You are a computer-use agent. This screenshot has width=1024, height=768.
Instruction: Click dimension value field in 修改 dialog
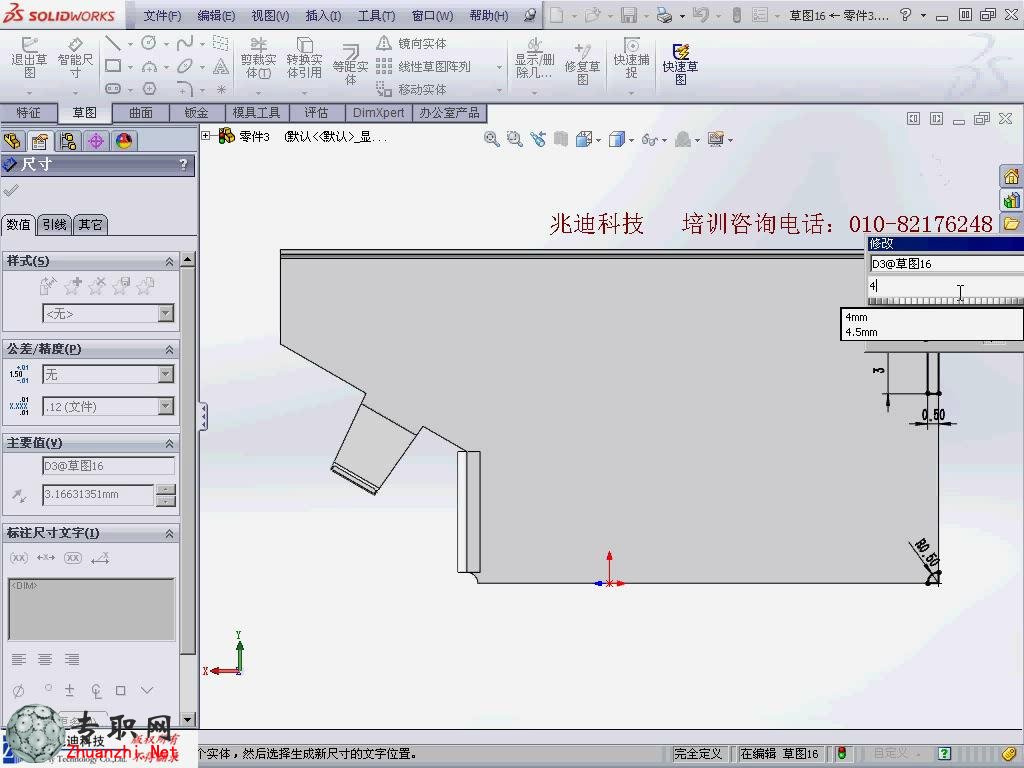[x=946, y=286]
